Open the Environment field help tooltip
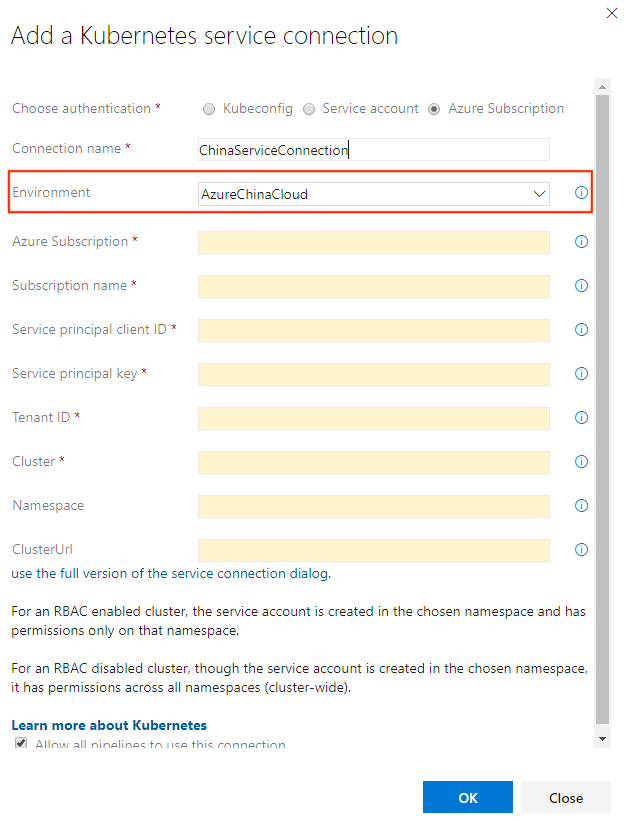Viewport: 631px width, 821px height. (x=581, y=193)
